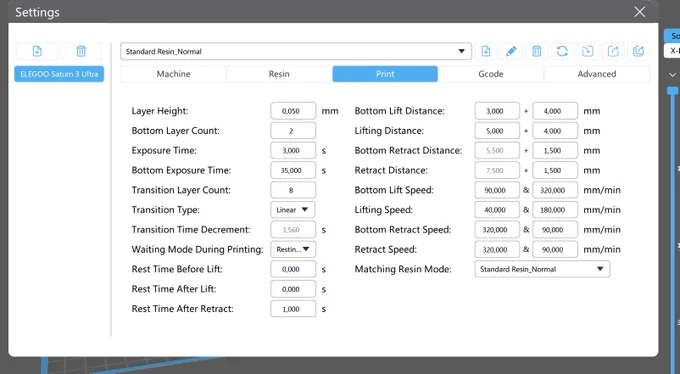Add a new machine profile icon
Image resolution: width=680 pixels, height=374 pixels.
pos(37,51)
